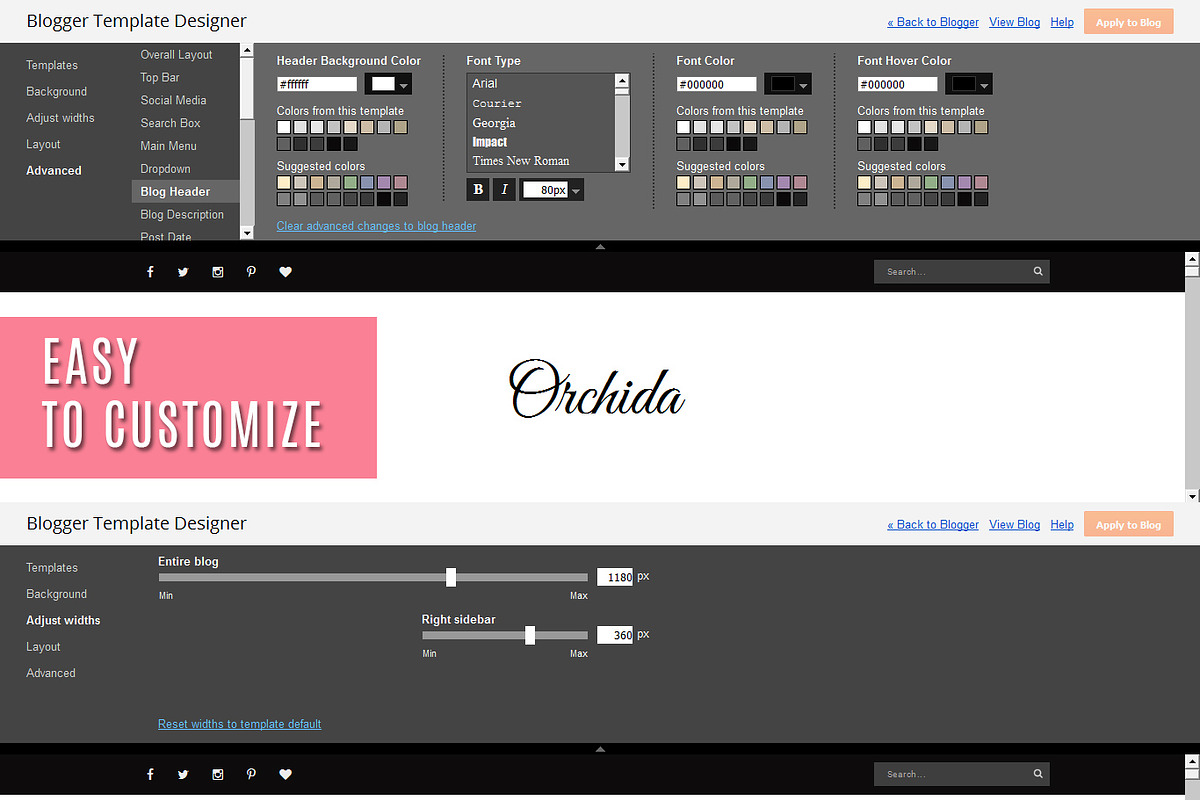Select highlighted Blog Header section
The image size is (1200, 800).
185,192
